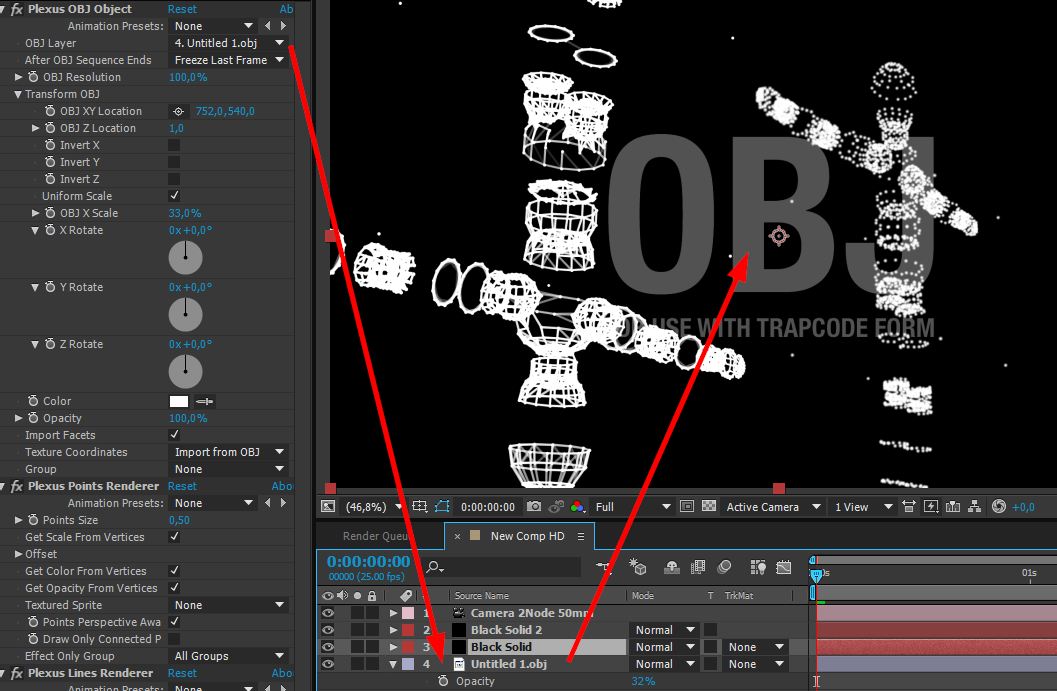Toggle stopwatch for Points Size
1057x691 pixels.
[33, 520]
